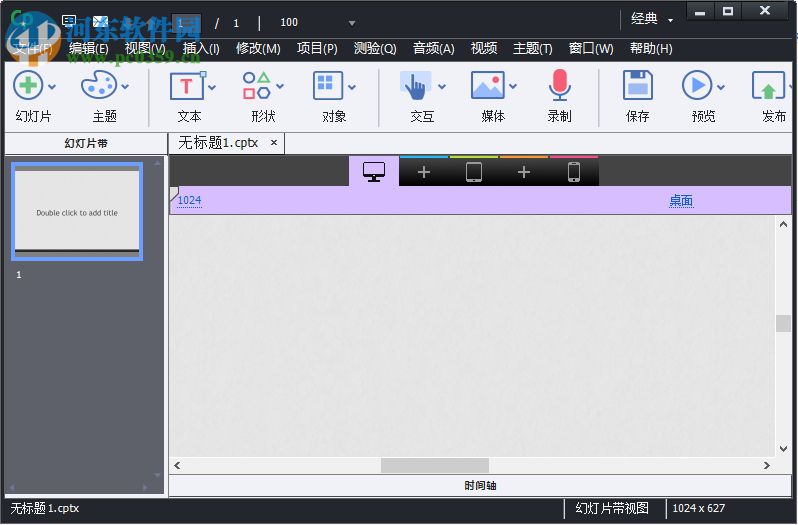Viewport: 798px width, 525px height.
Task: Open the zoom level 100 dropdown
Action: 352,23
